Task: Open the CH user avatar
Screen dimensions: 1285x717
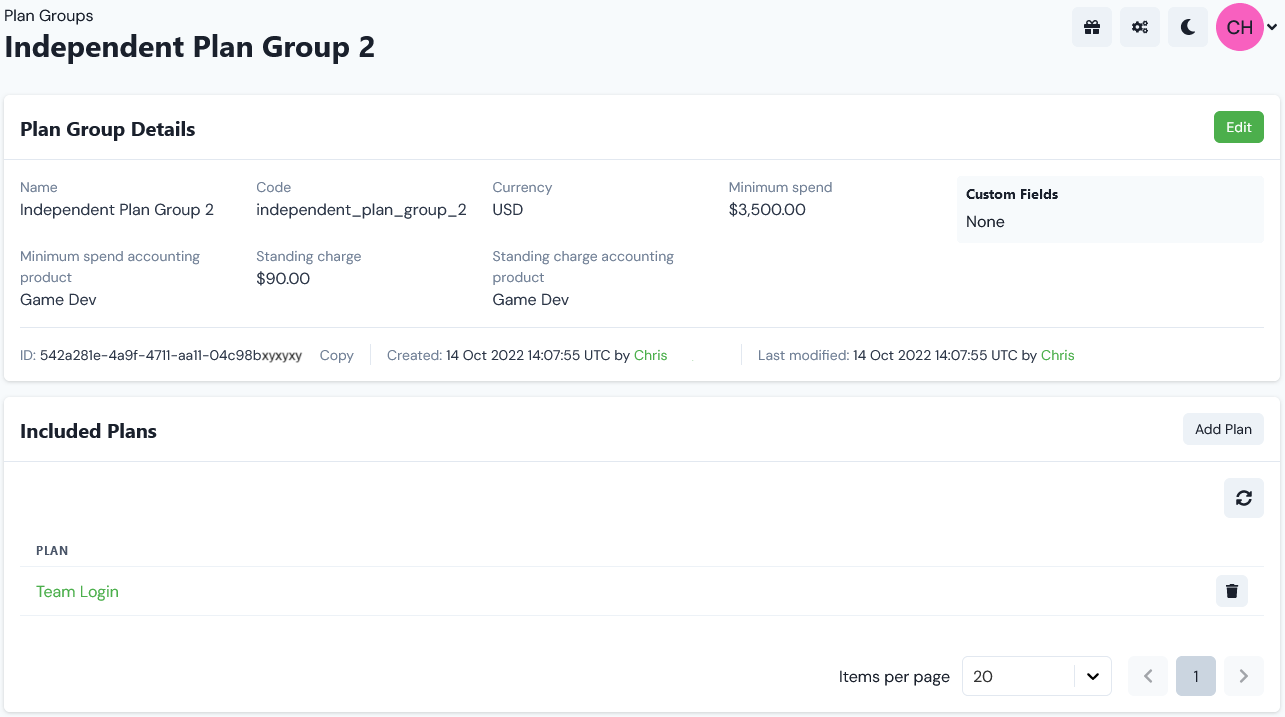Action: (x=1239, y=27)
